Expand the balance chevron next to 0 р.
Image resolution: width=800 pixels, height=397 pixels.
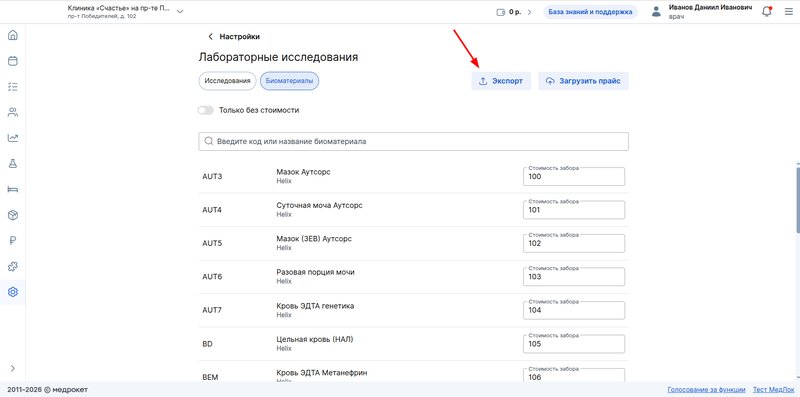[x=529, y=12]
